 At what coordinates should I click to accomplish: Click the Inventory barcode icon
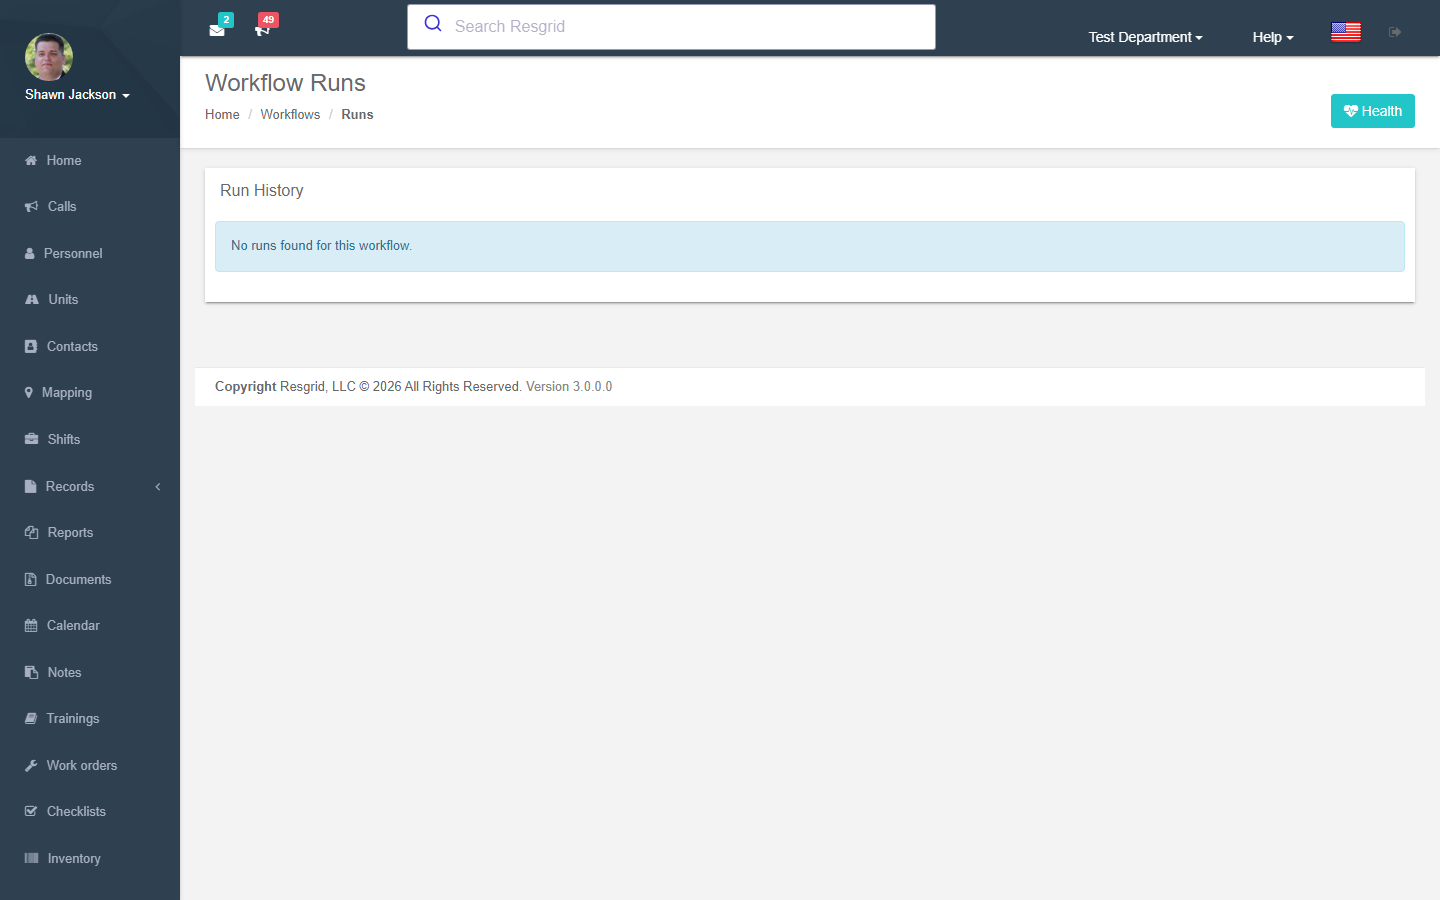pyautogui.click(x=32, y=859)
